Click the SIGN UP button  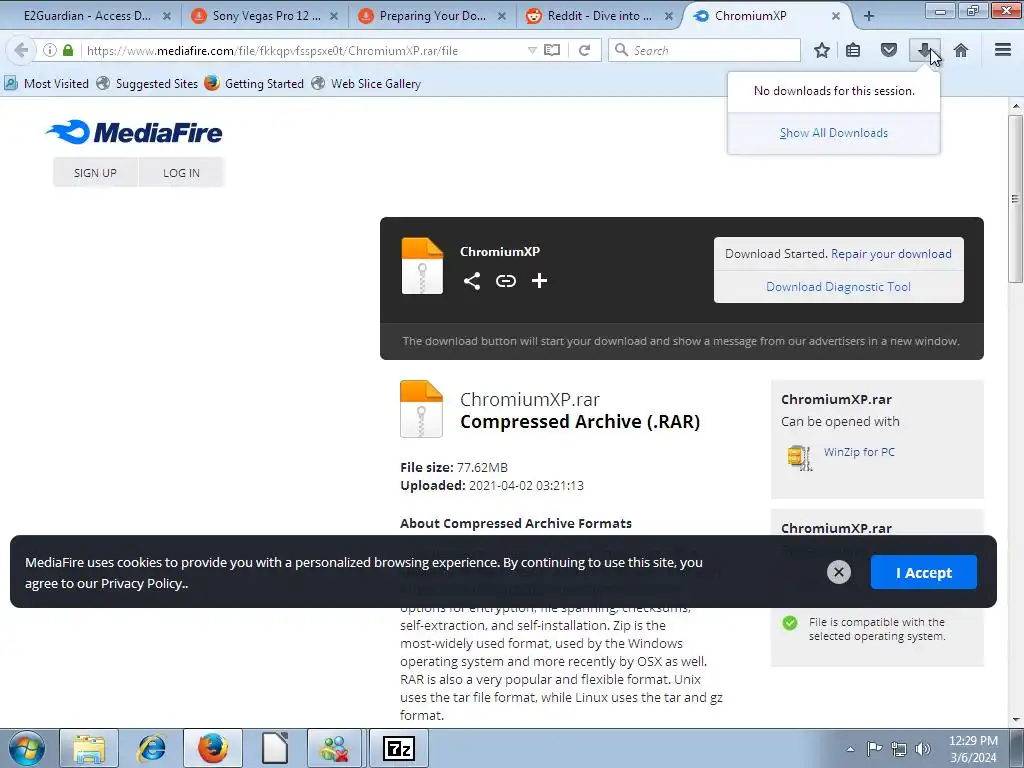pos(95,173)
